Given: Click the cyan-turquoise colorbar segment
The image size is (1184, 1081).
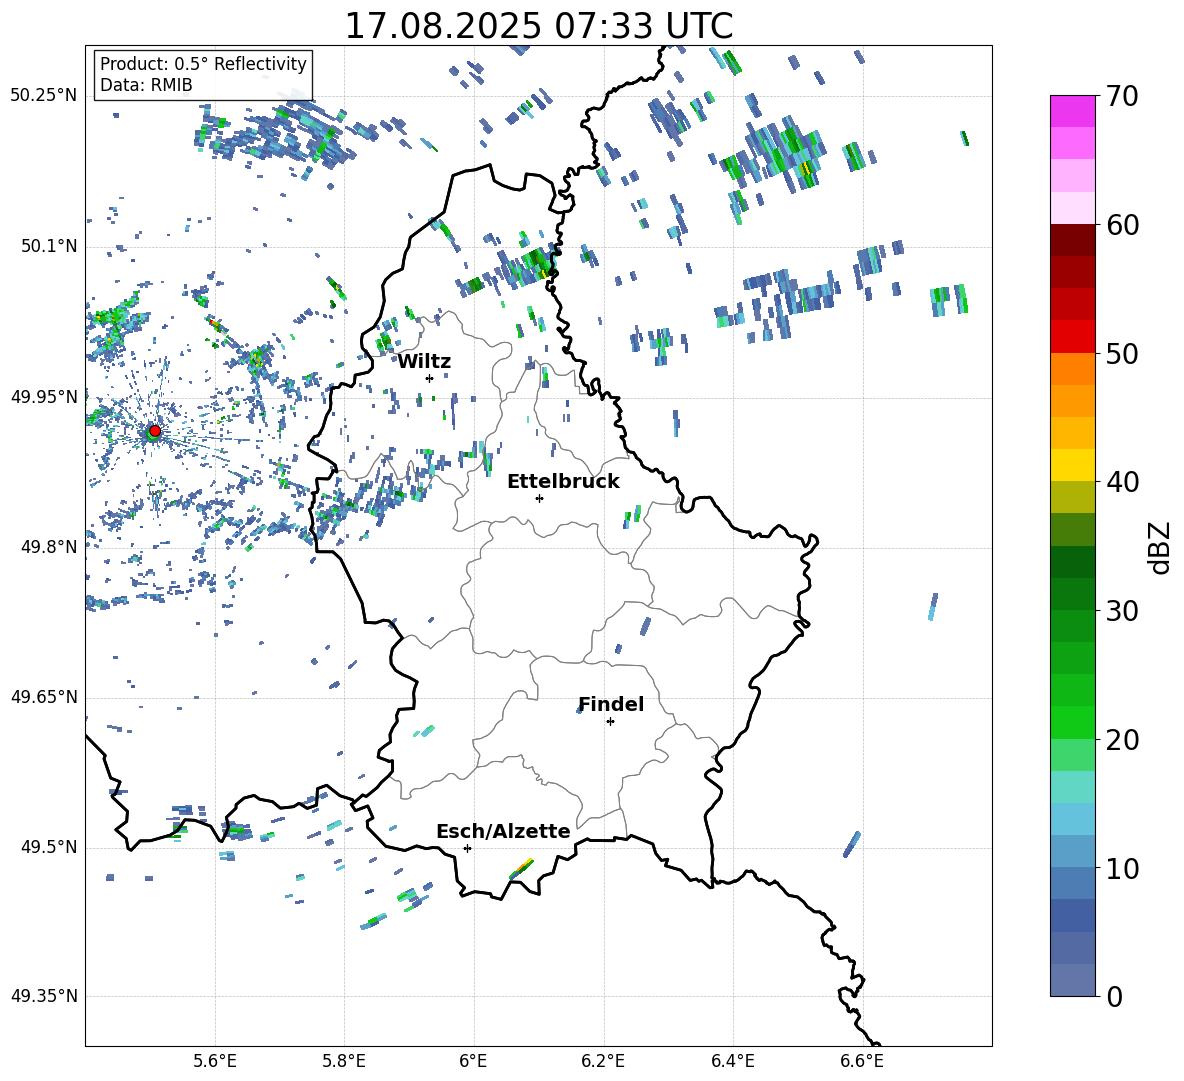Looking at the screenshot, I should point(1072,787).
